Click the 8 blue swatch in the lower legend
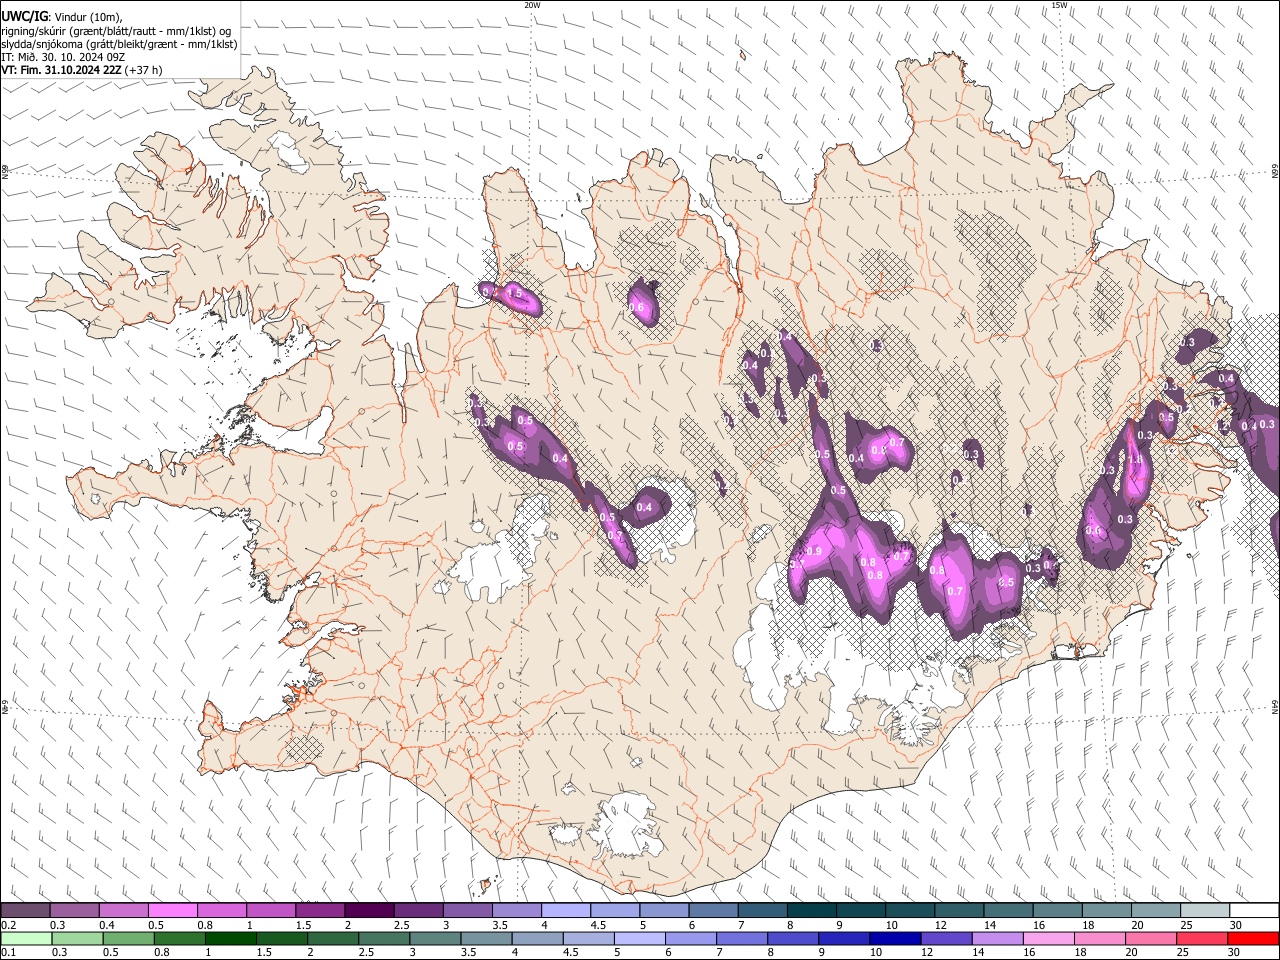This screenshot has width=1280, height=960. pos(792,938)
